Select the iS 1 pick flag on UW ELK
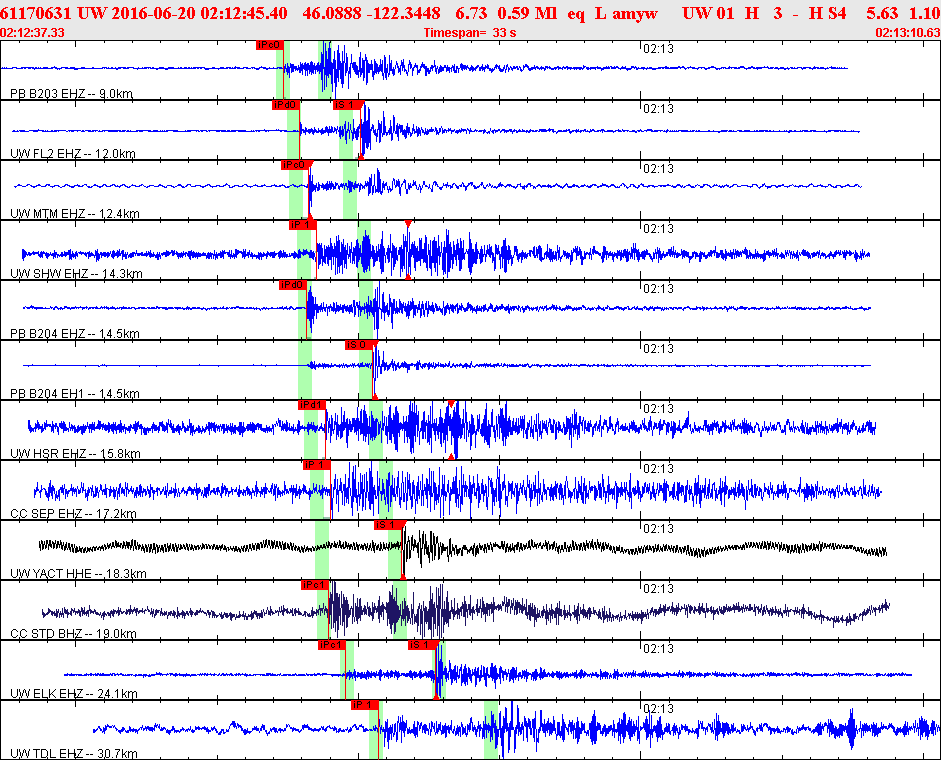This screenshot has height=760, width=941. point(421,645)
